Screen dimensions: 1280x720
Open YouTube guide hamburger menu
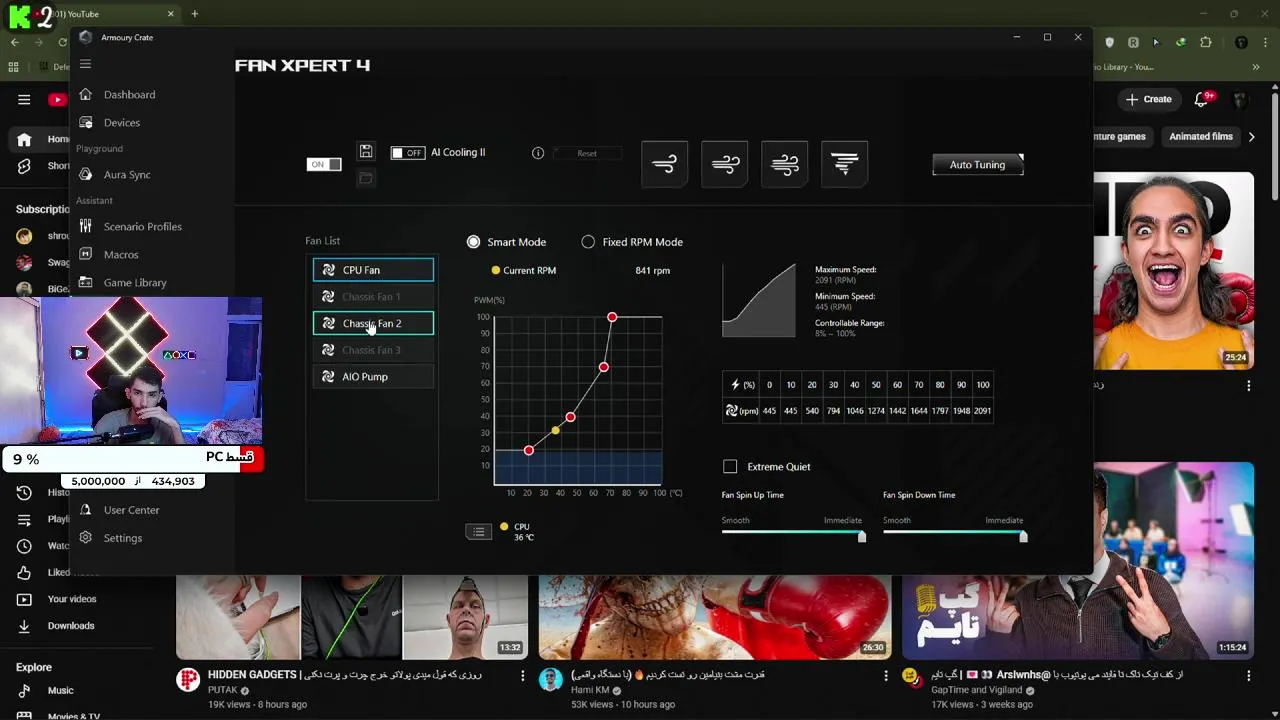pyautogui.click(x=24, y=99)
